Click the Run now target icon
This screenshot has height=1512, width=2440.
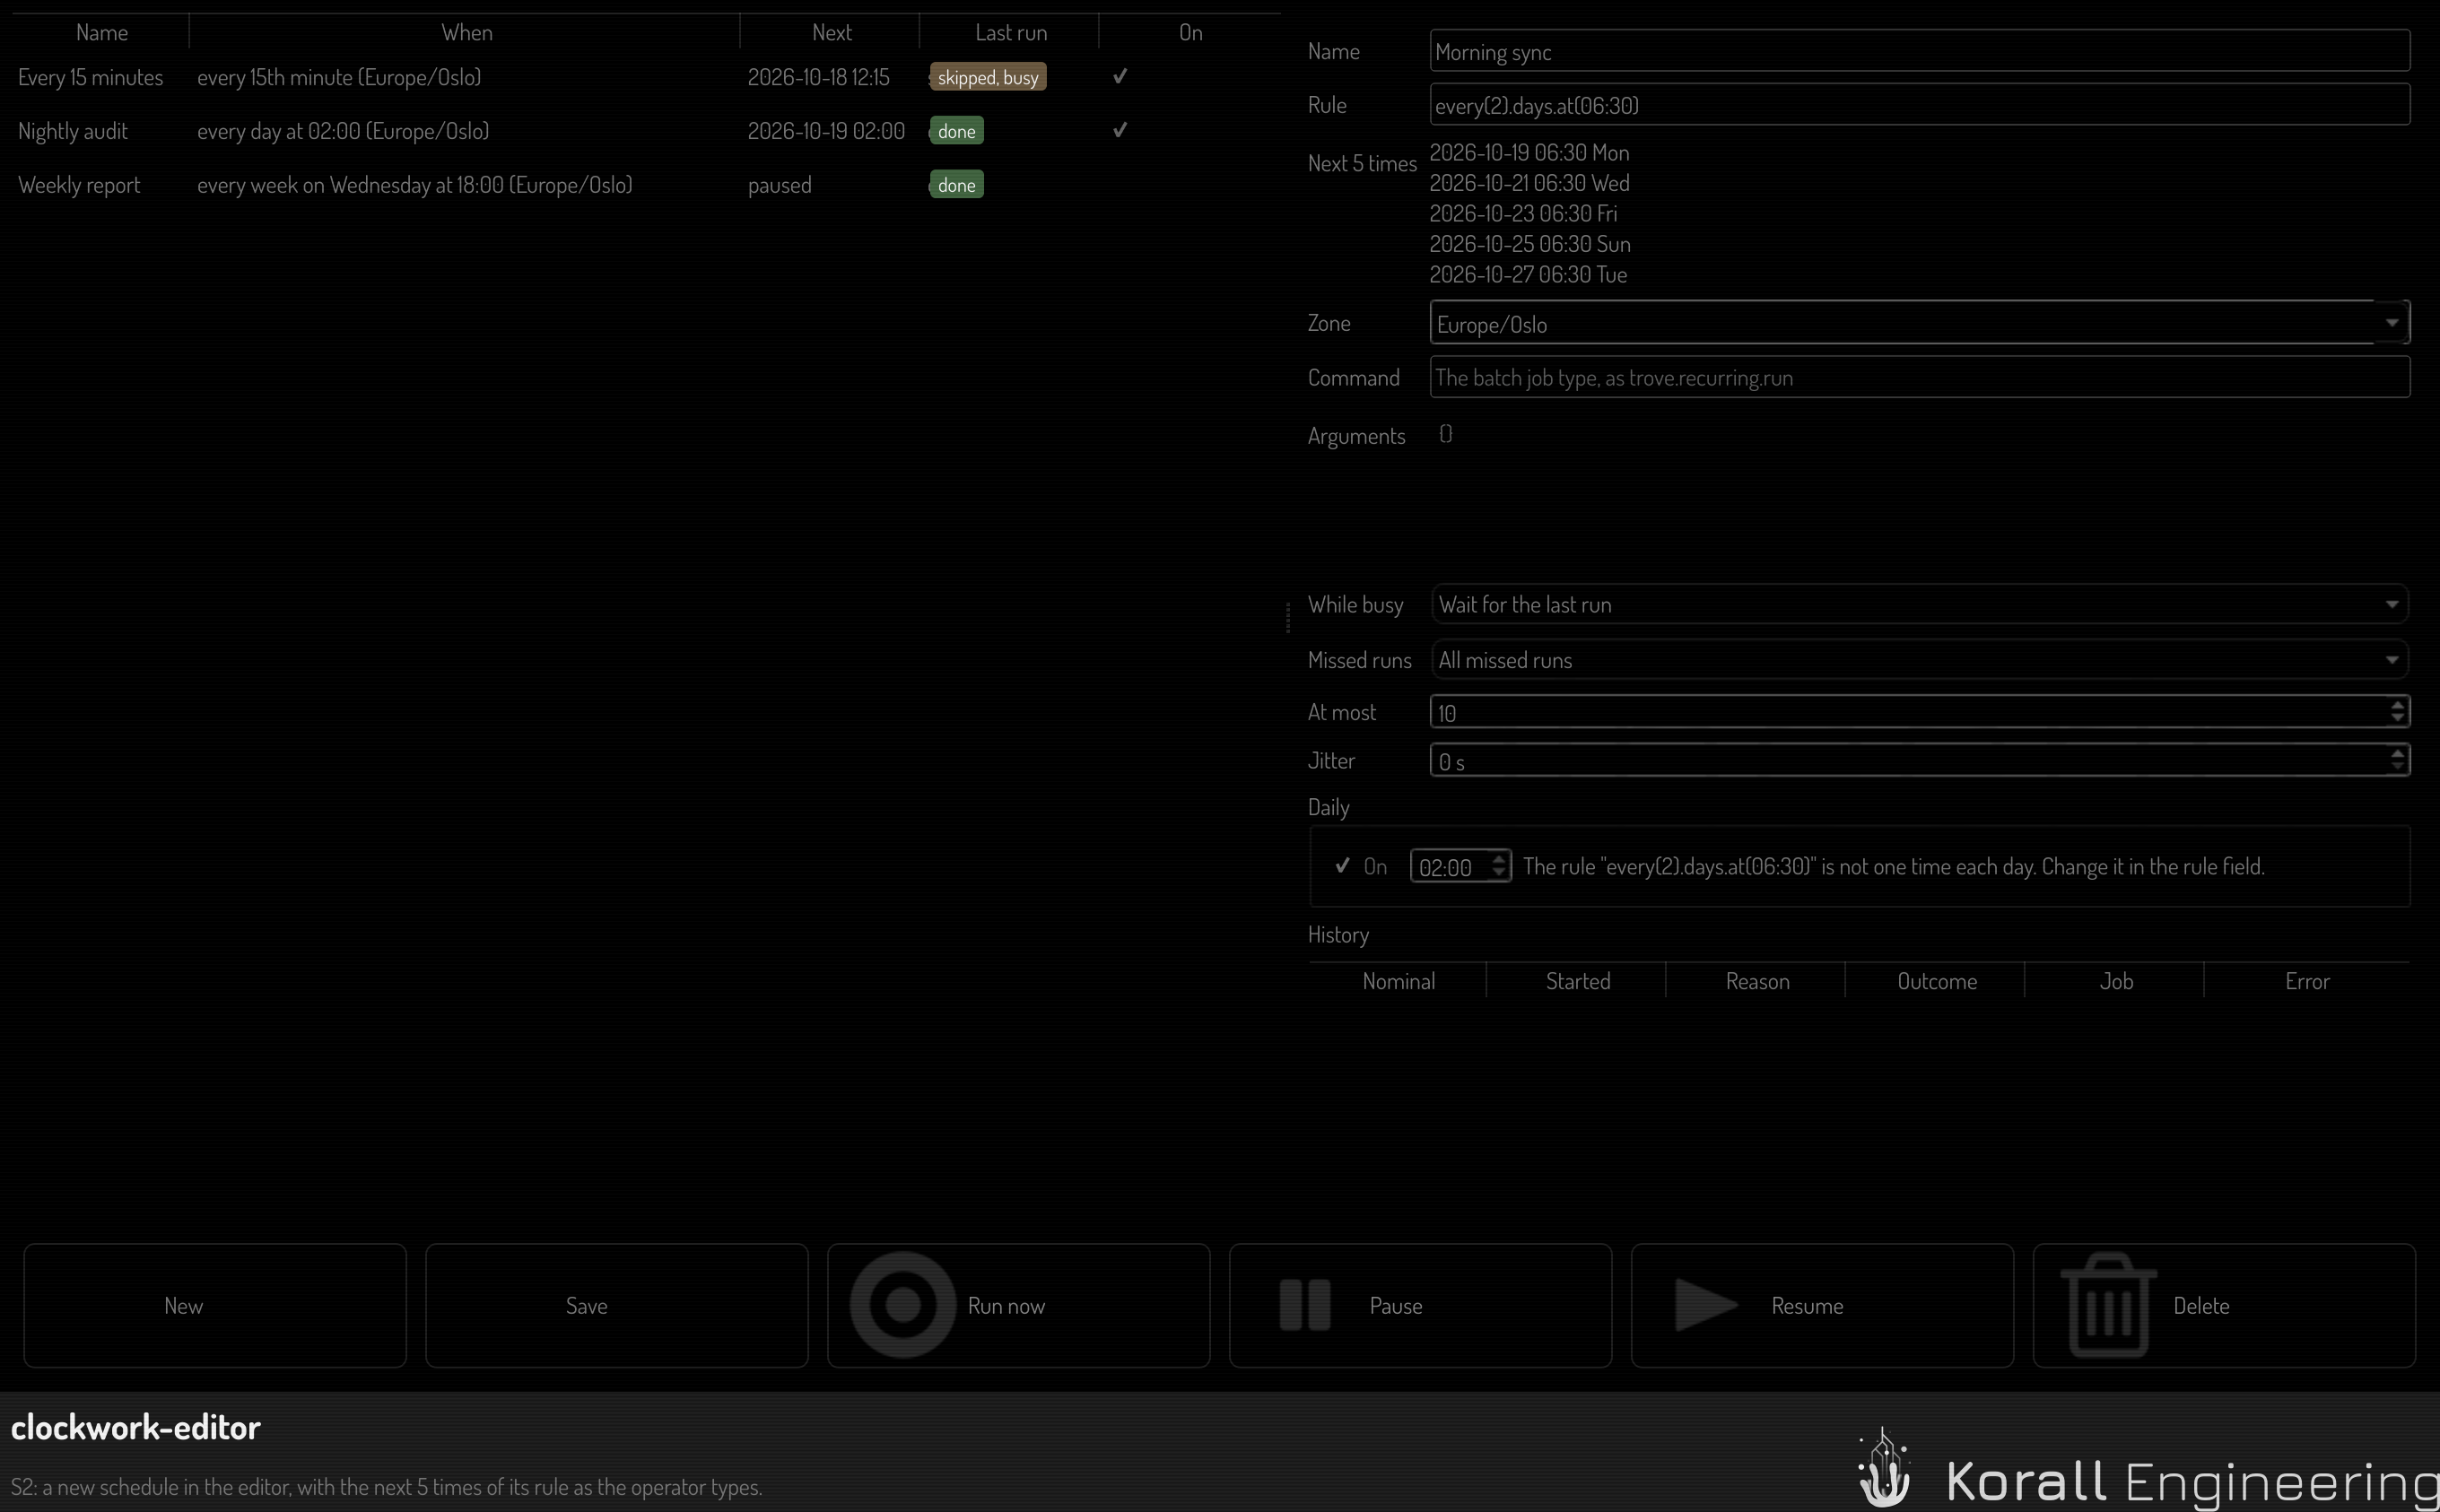(x=903, y=1304)
